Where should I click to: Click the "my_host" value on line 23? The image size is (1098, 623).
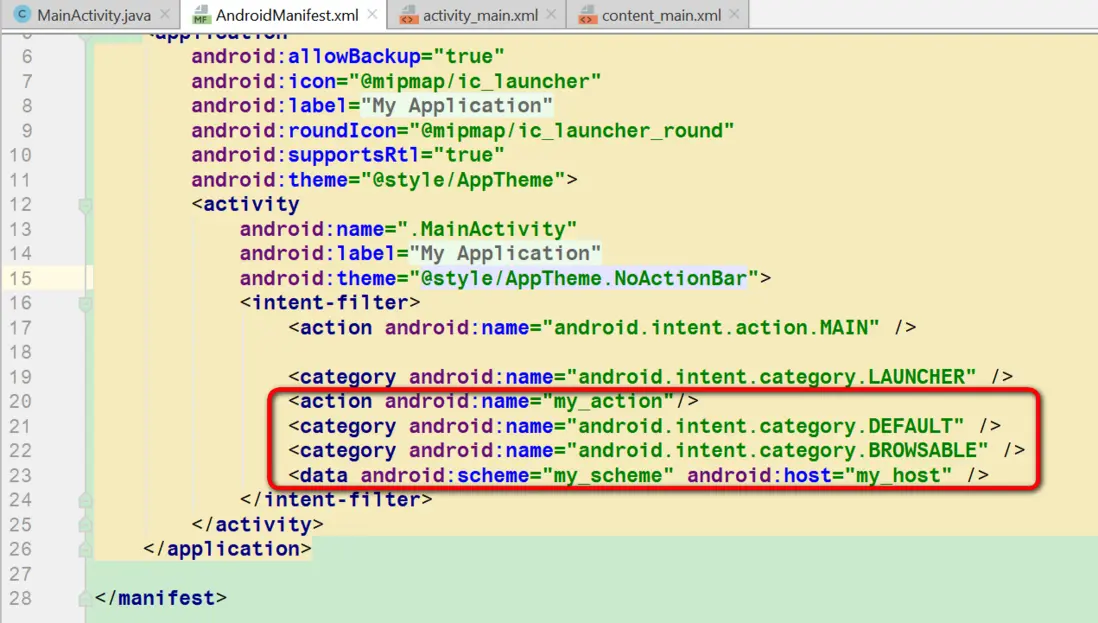click(x=898, y=476)
